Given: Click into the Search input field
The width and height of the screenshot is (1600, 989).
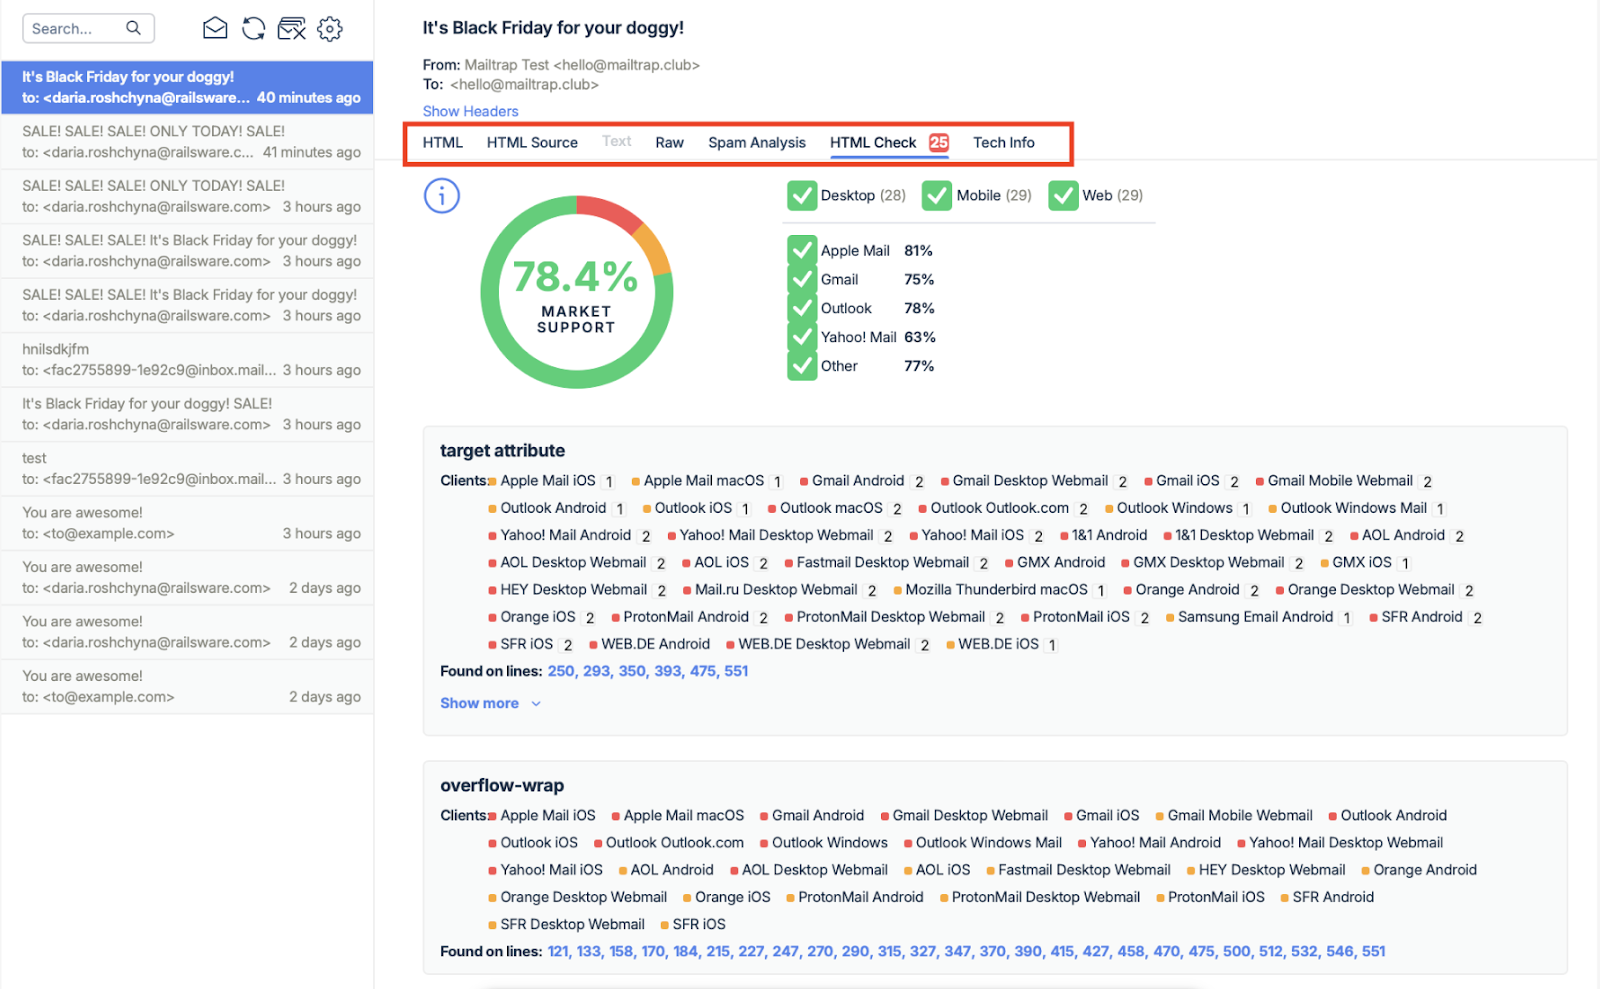Looking at the screenshot, I should tap(75, 29).
